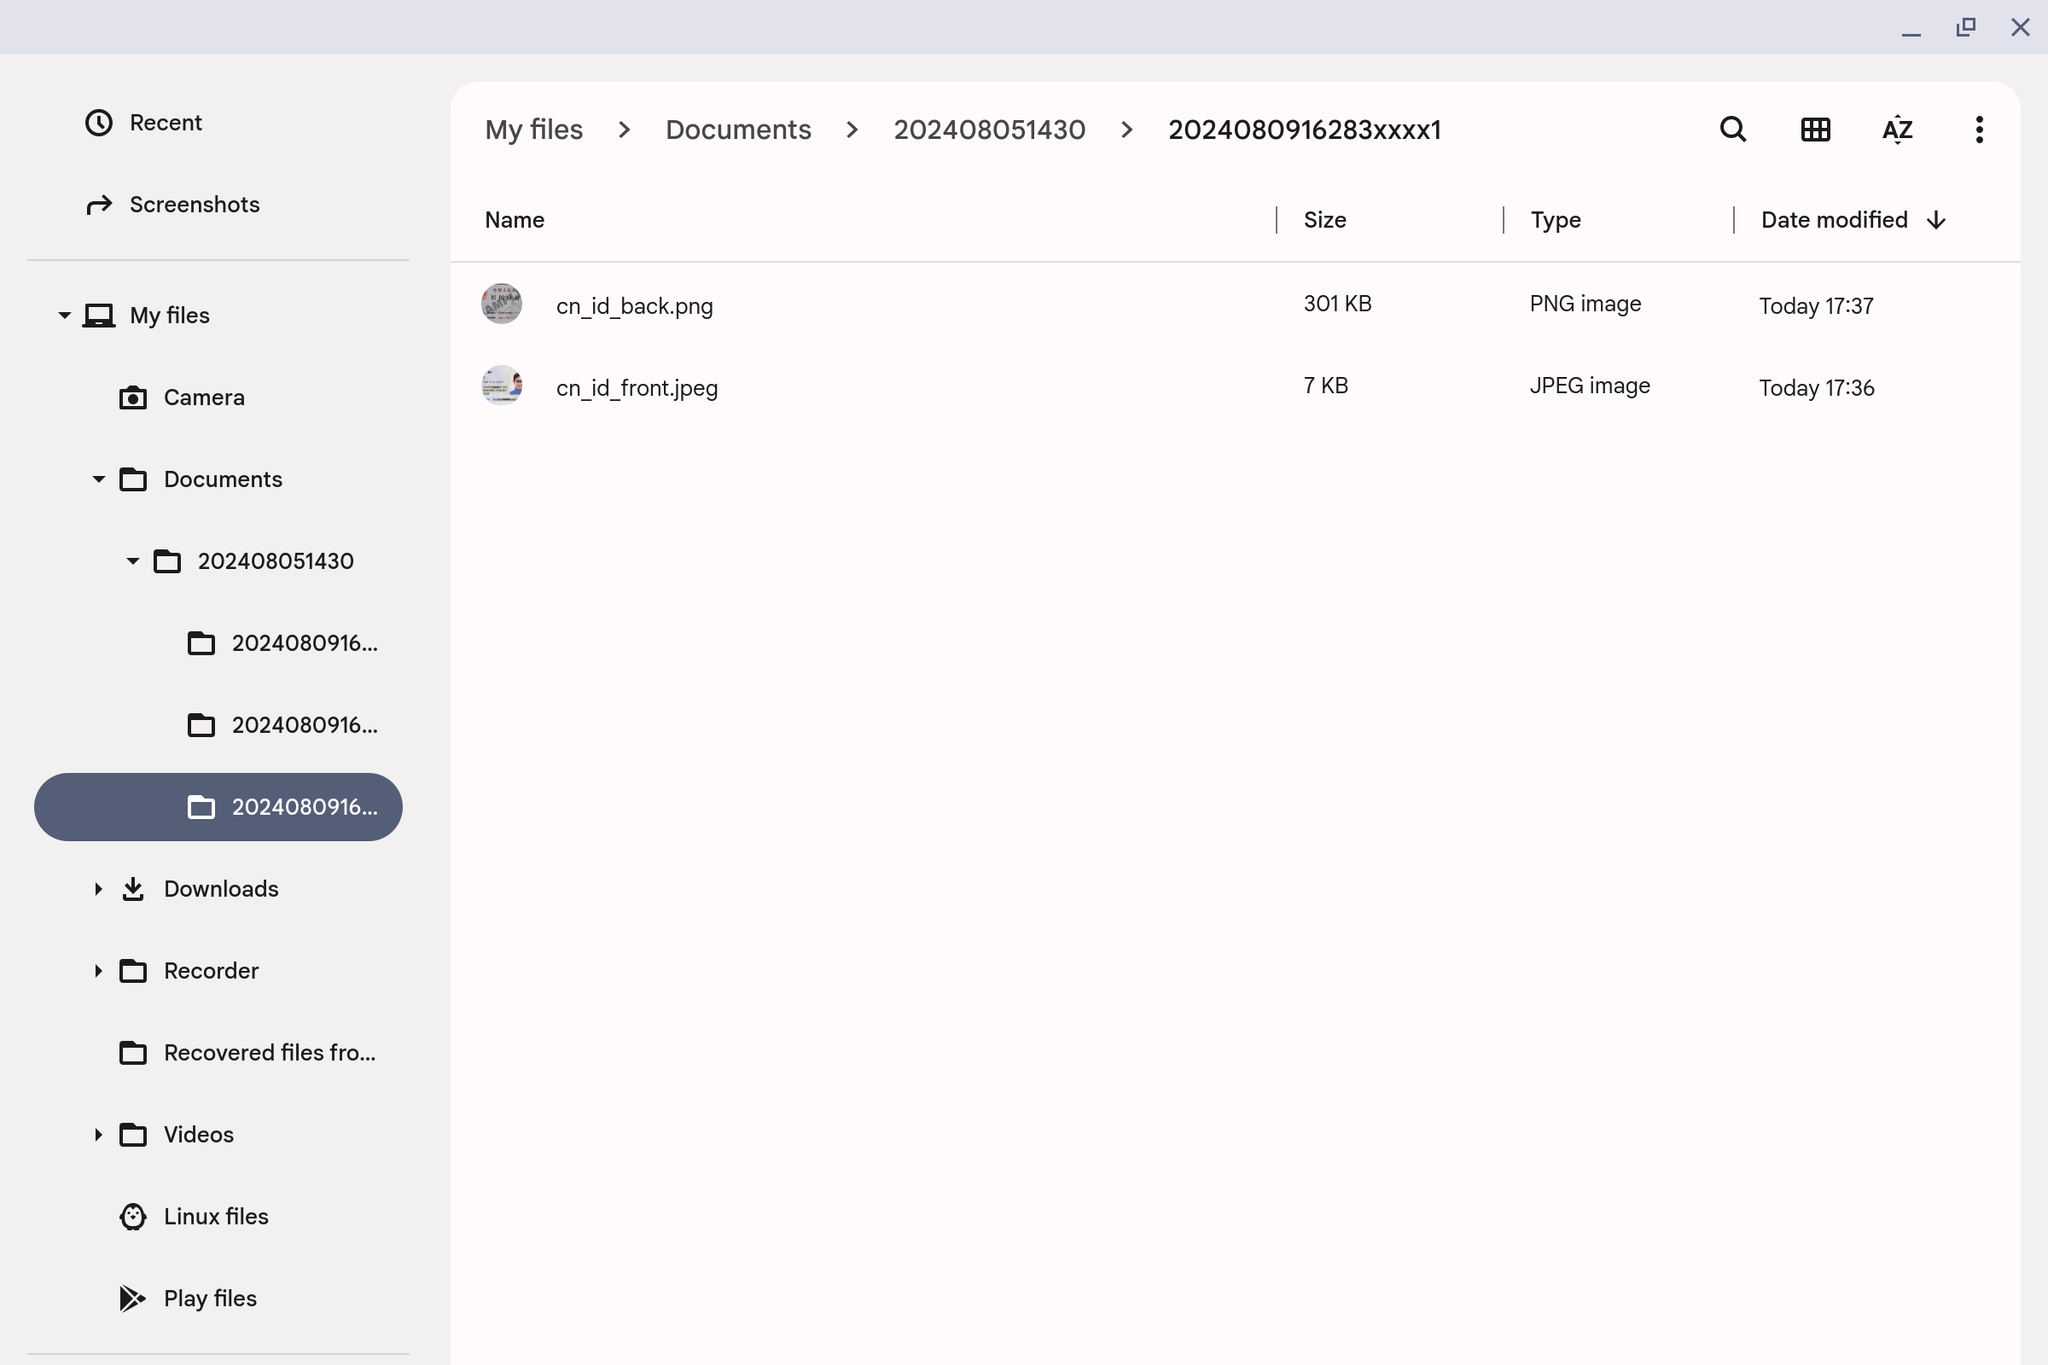Expand the Videos folder

tap(98, 1135)
